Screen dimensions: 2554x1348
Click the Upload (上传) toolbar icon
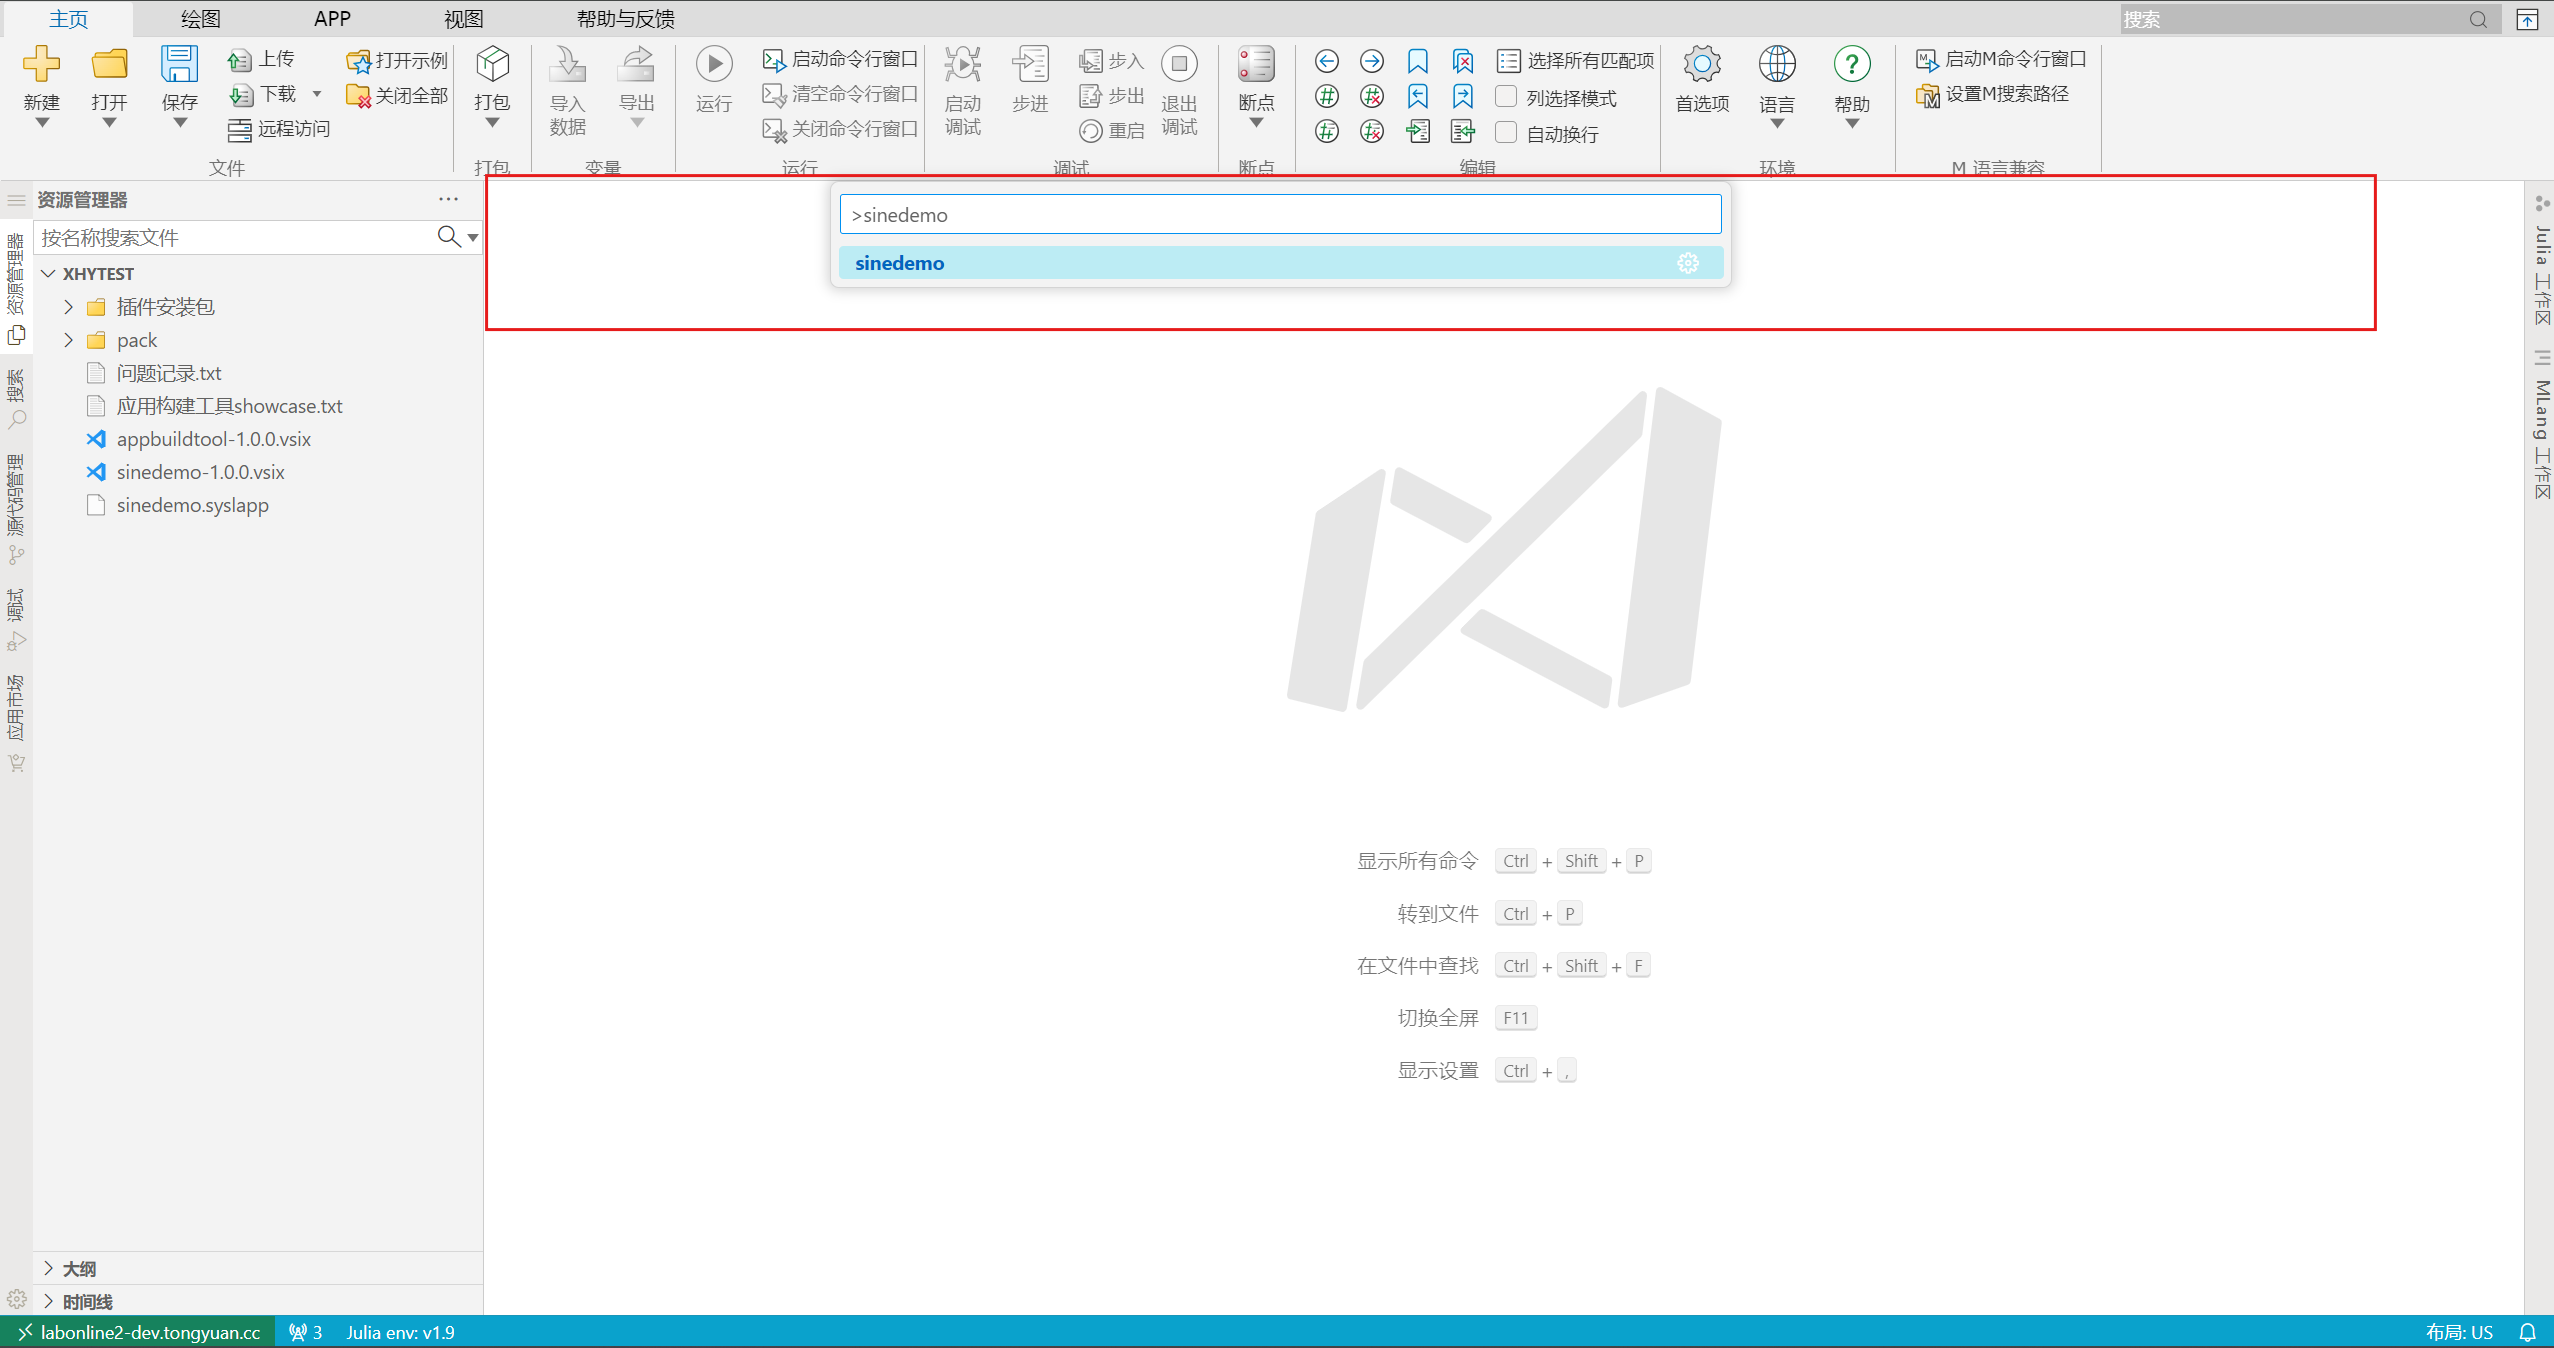239,60
